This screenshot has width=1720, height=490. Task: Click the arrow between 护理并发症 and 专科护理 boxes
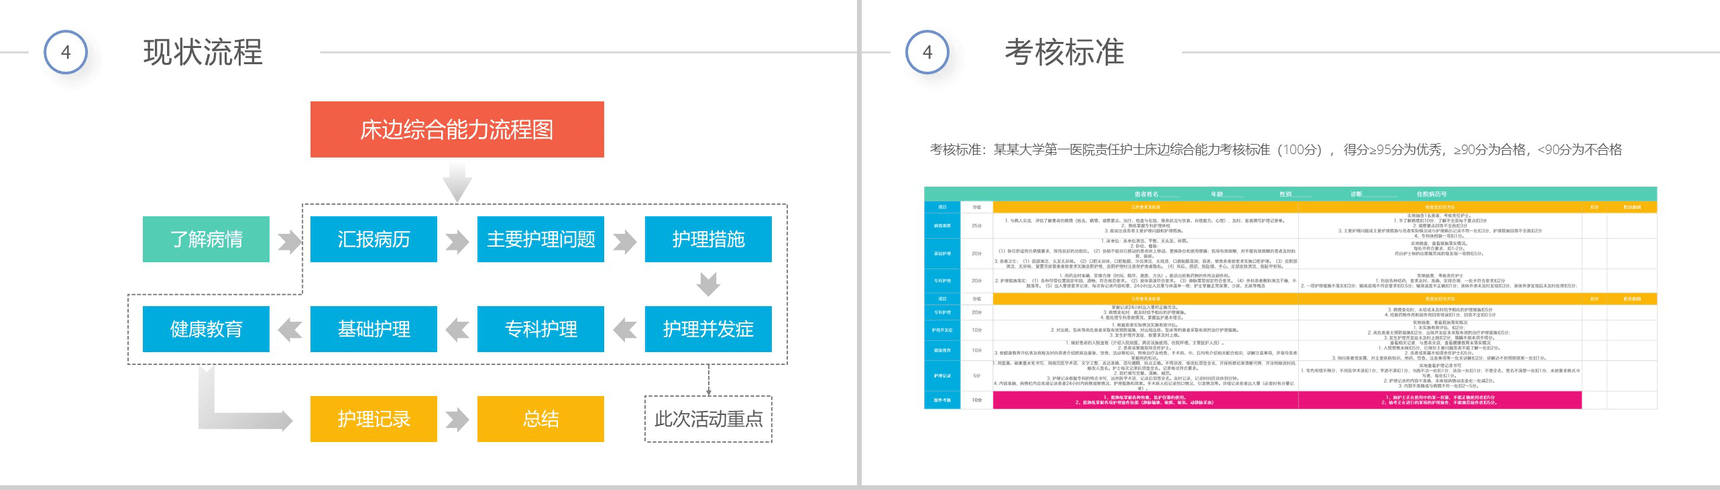pyautogui.click(x=625, y=330)
